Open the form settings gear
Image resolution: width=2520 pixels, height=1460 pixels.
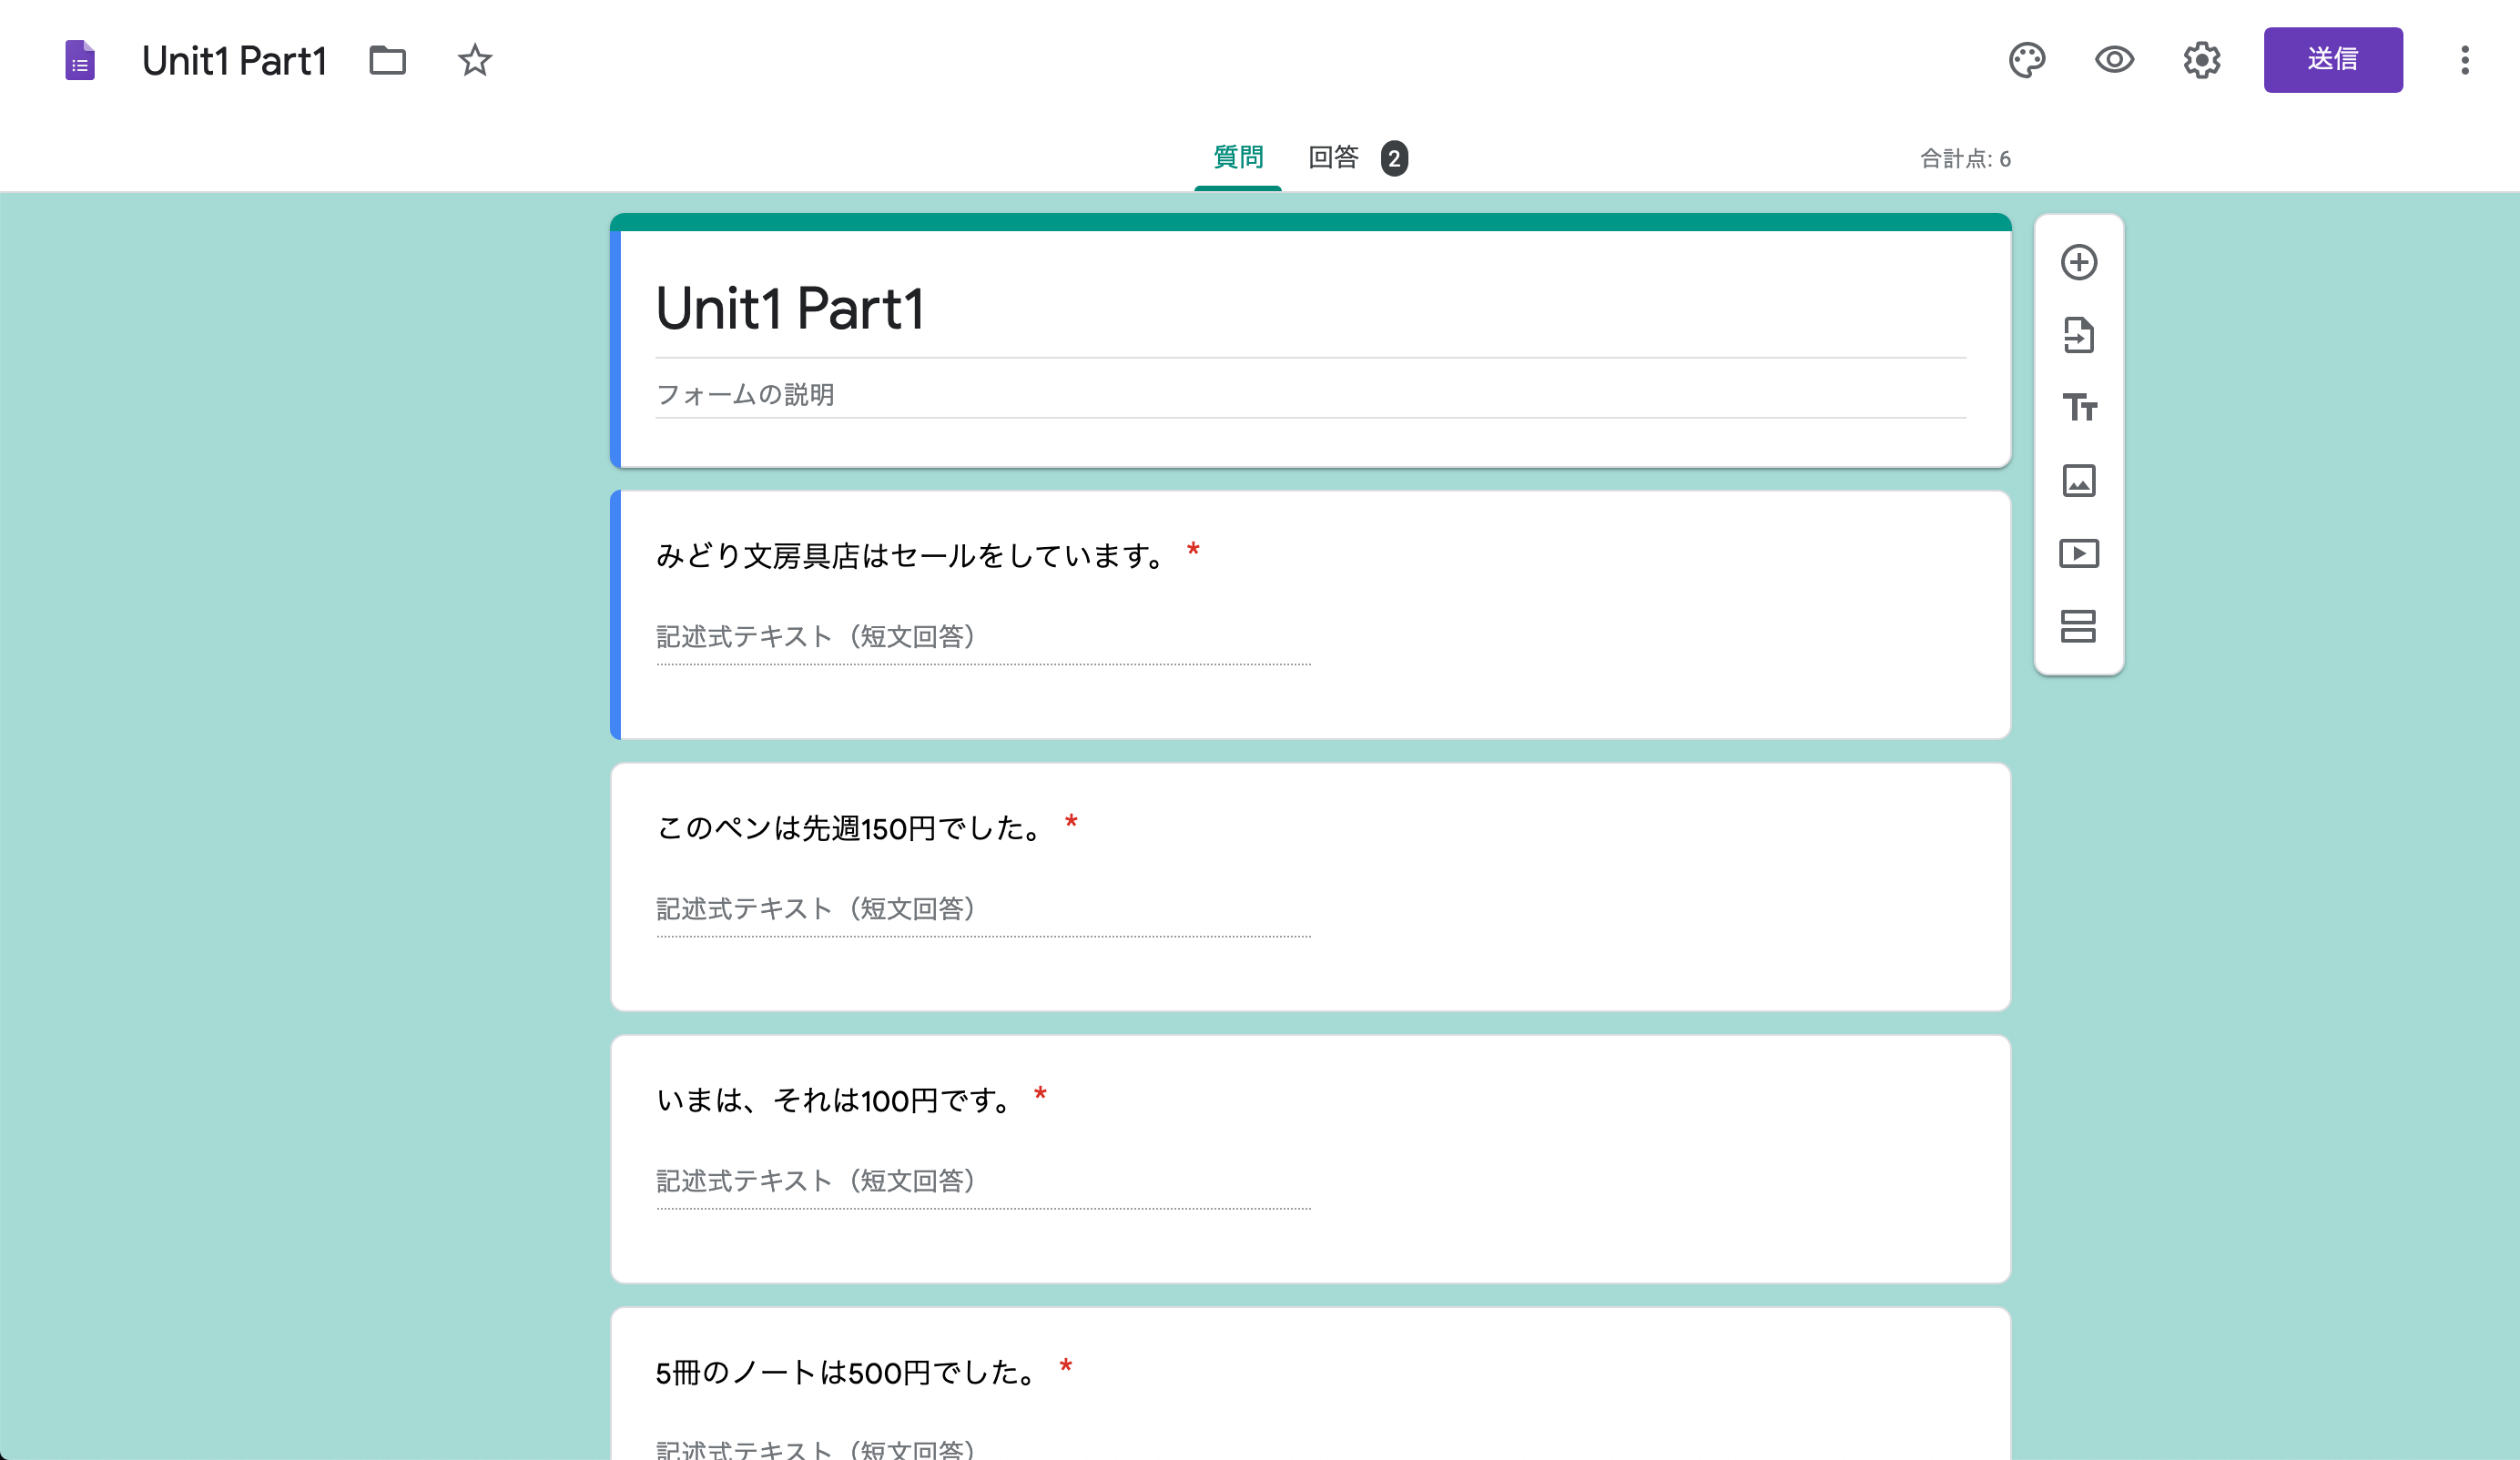point(2201,60)
